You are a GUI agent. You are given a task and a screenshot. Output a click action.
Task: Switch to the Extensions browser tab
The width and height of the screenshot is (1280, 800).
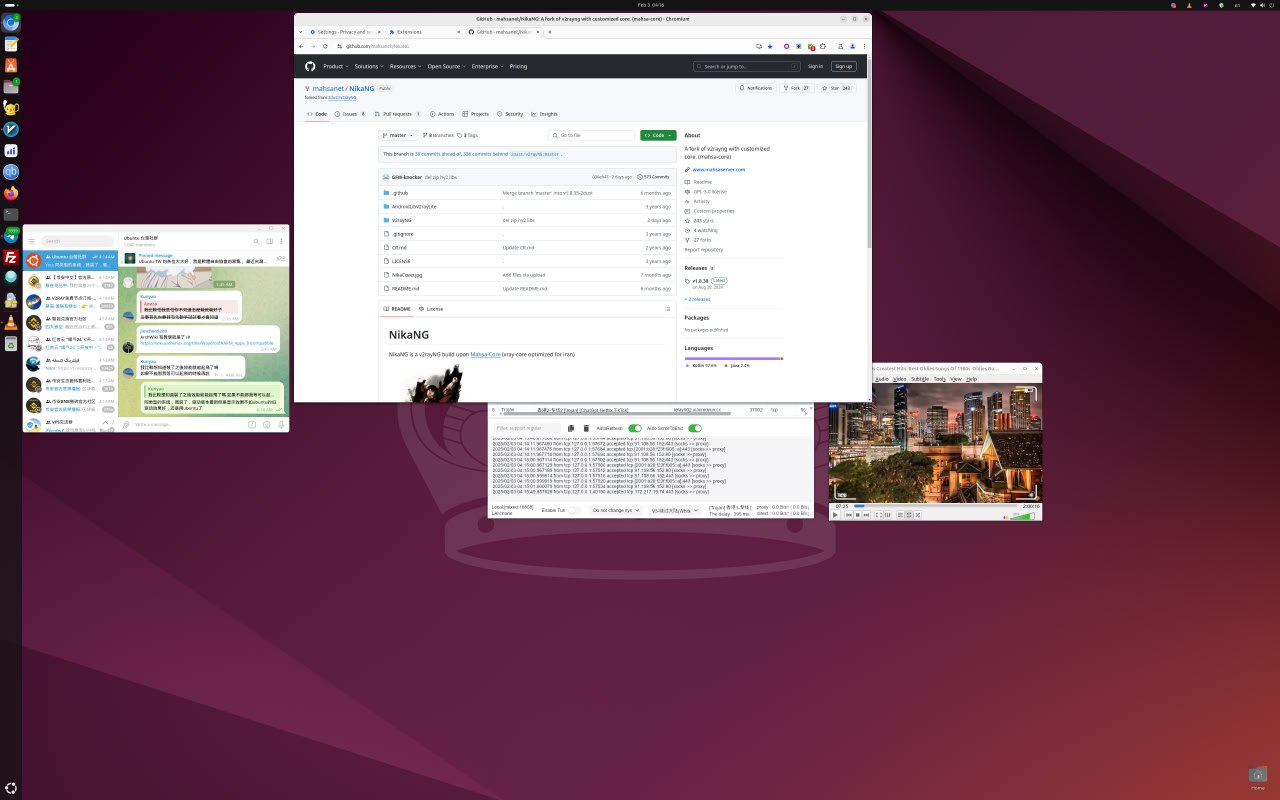point(423,32)
